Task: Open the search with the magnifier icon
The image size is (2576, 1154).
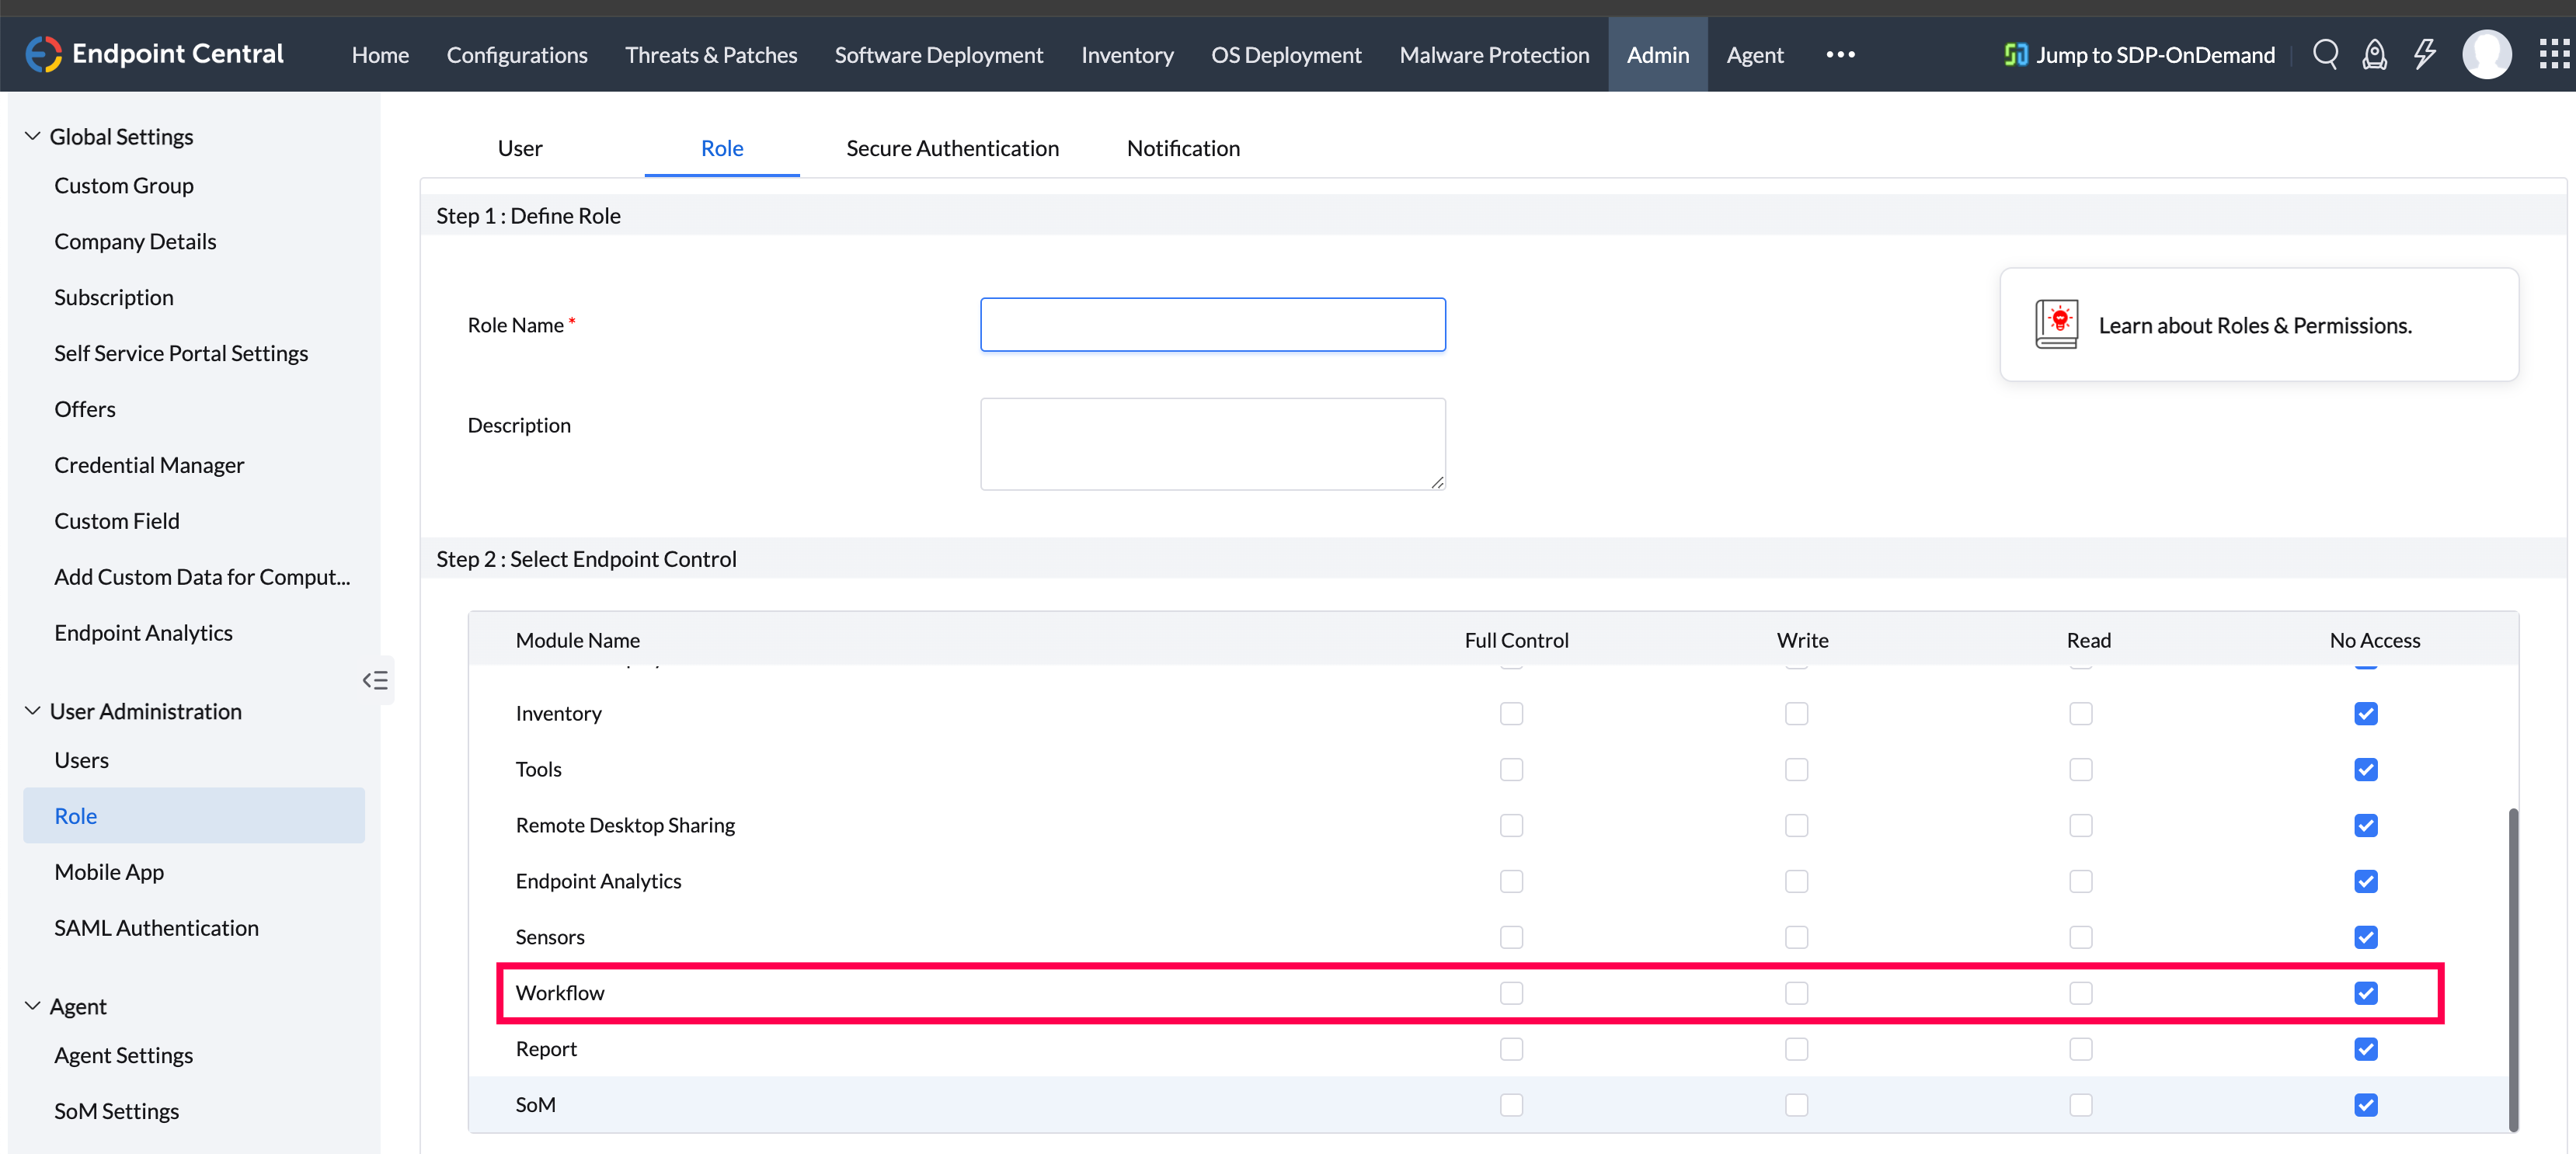Action: point(2325,54)
